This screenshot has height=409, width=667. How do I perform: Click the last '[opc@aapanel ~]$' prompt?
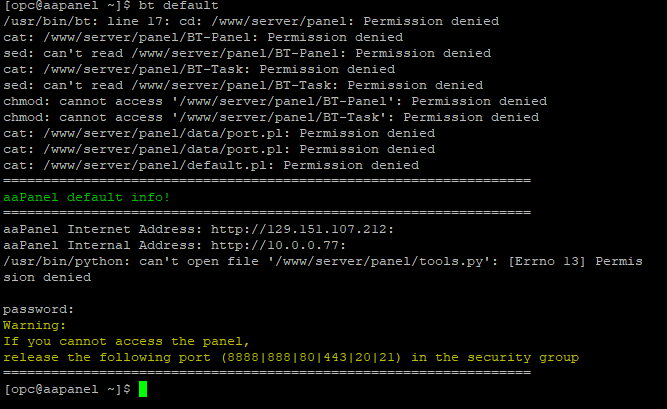click(x=67, y=389)
